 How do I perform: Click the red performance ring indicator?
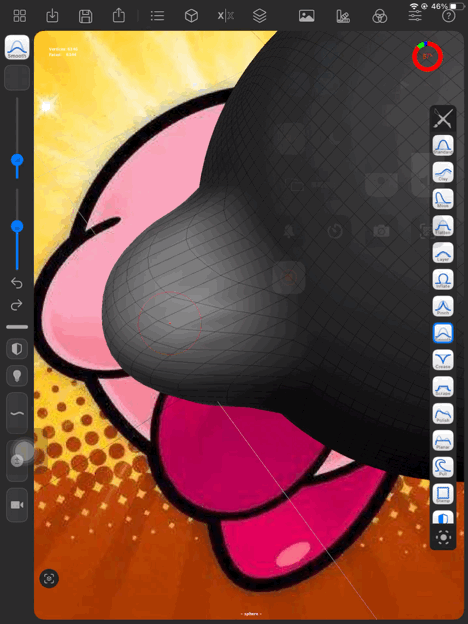tap(427, 57)
